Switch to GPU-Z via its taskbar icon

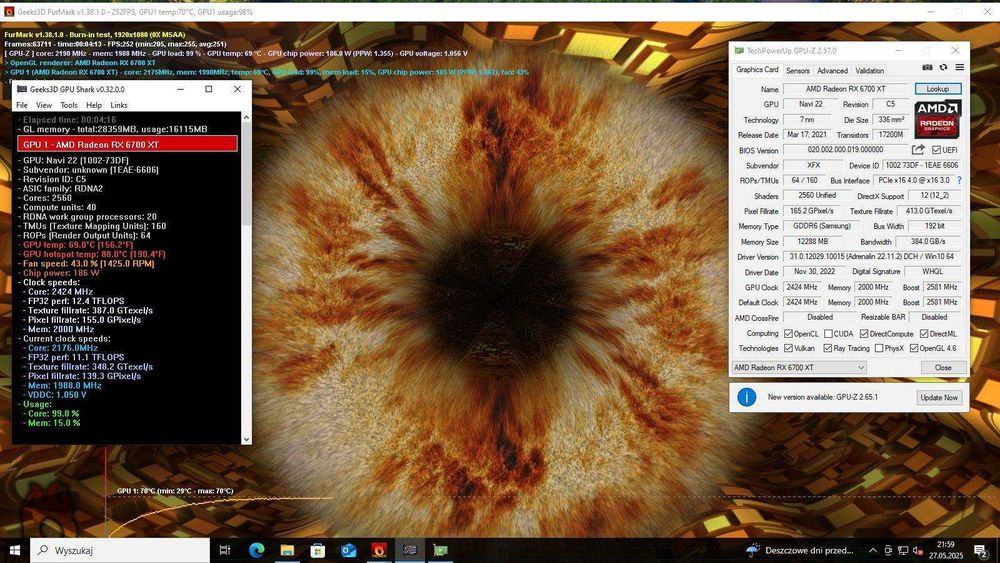tap(441, 550)
